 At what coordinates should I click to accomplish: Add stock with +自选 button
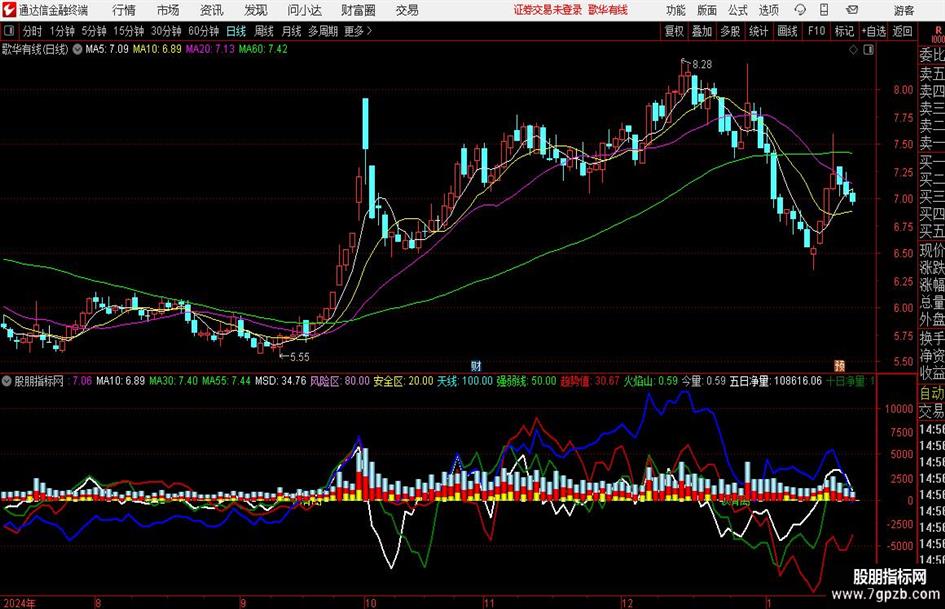[874, 31]
